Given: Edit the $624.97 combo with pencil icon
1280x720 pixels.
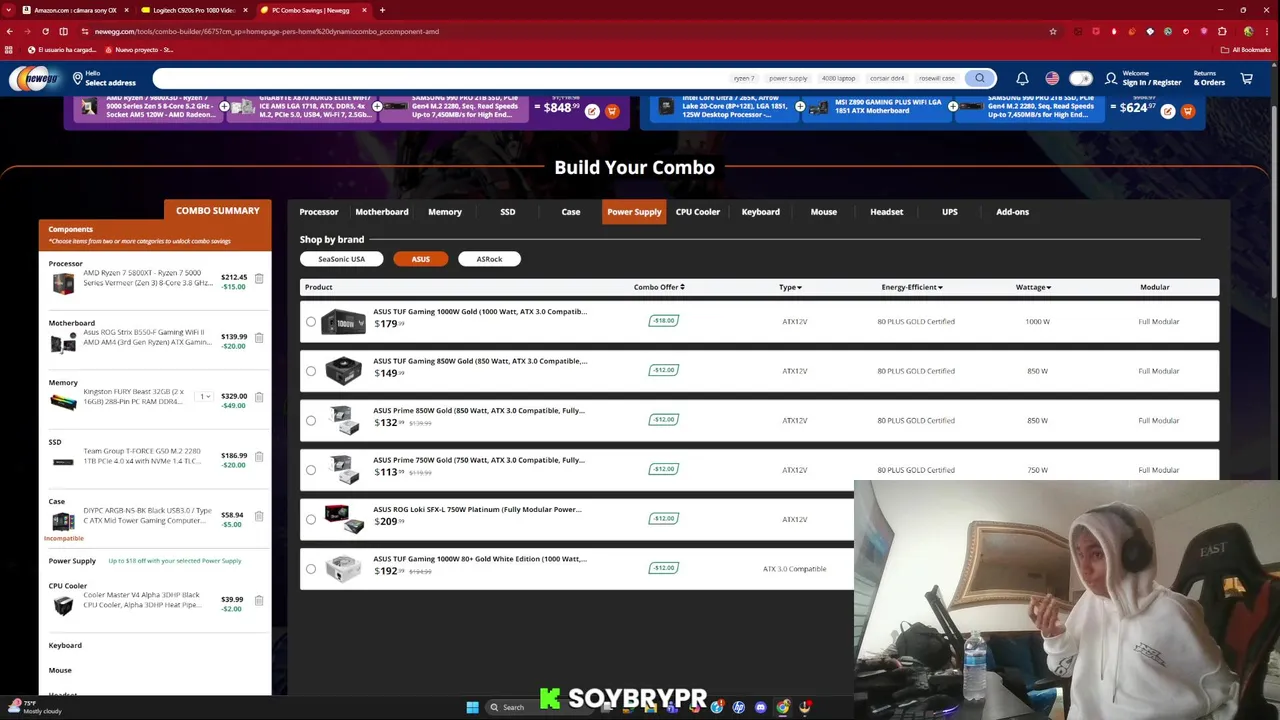Looking at the screenshot, I should [x=1168, y=111].
